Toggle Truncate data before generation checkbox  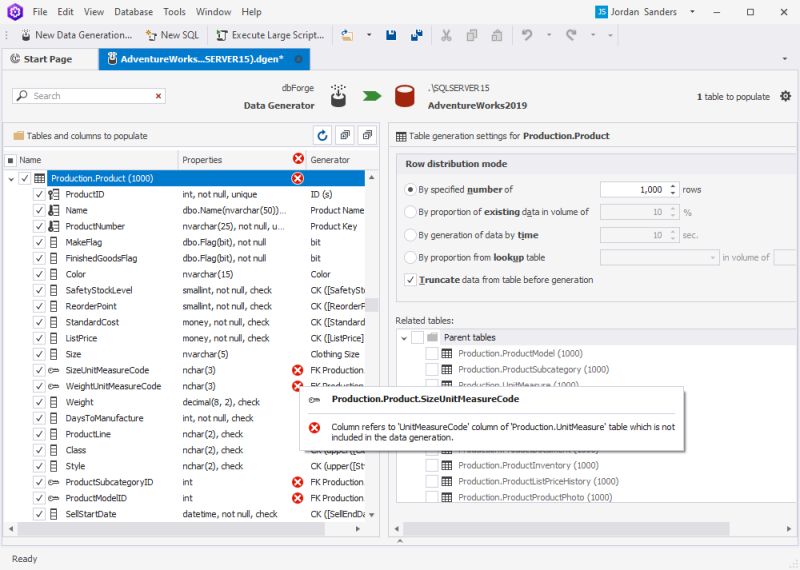click(x=410, y=280)
